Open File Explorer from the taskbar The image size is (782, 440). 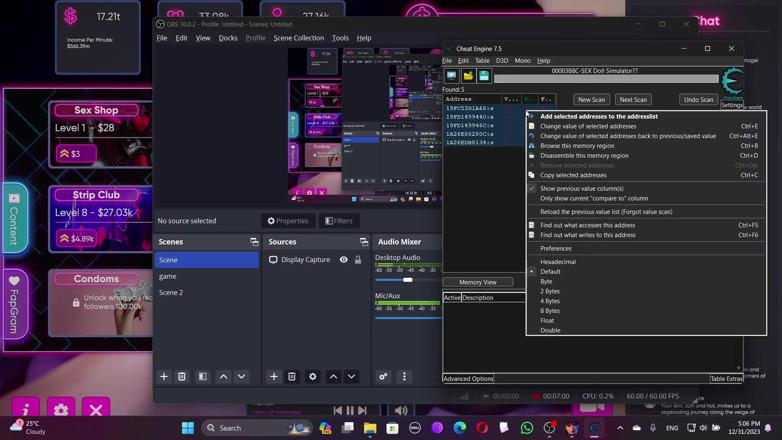pos(370,428)
